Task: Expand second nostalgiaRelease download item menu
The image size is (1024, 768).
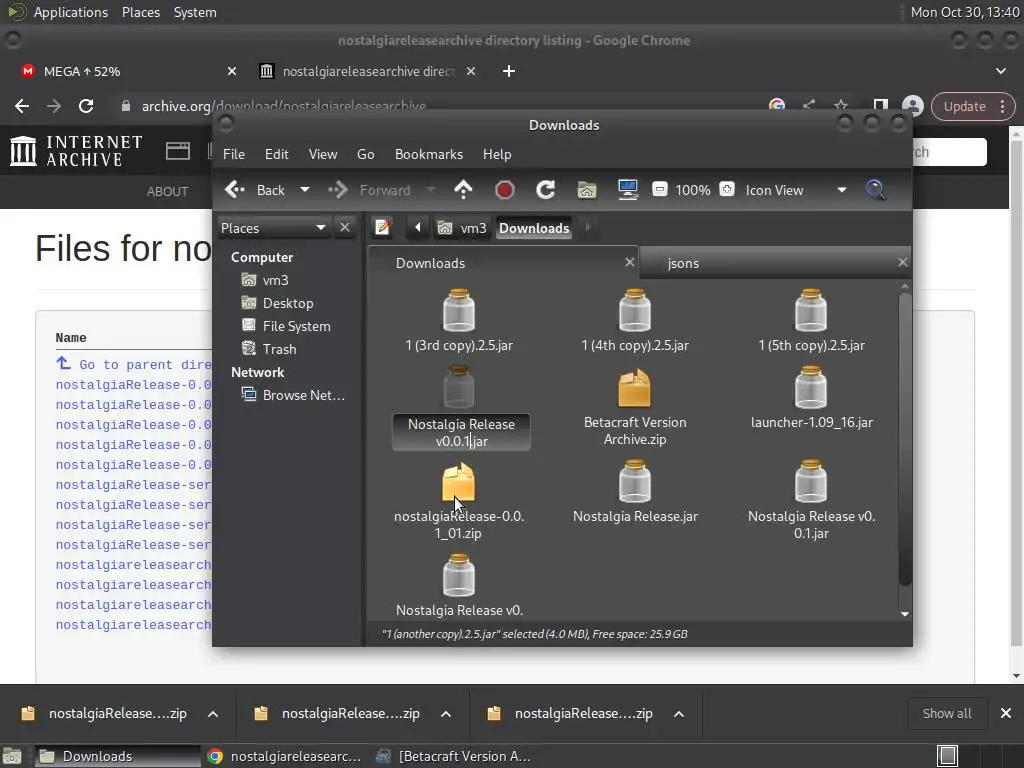Action: click(x=446, y=714)
